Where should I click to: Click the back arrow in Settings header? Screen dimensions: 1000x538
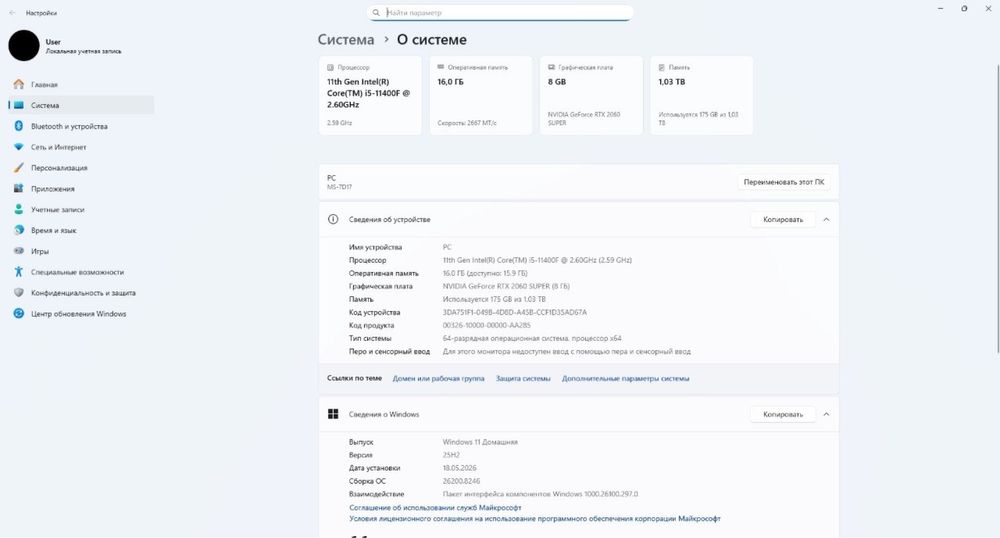[x=12, y=13]
